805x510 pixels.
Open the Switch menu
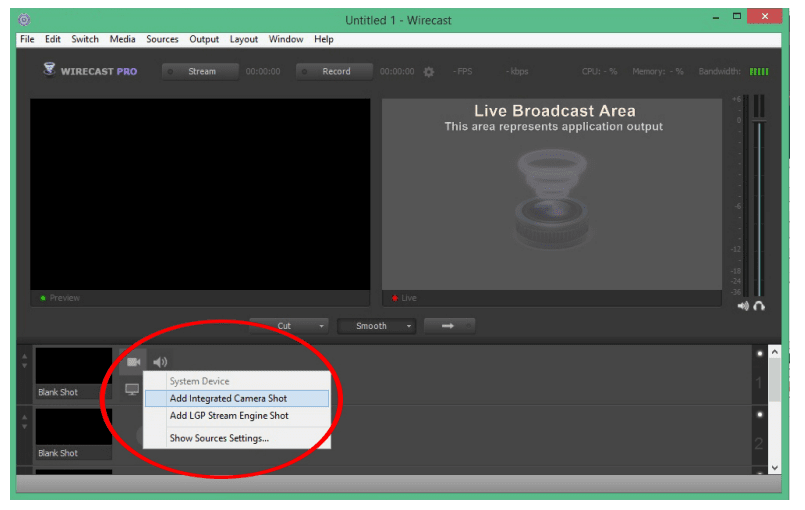coord(85,39)
